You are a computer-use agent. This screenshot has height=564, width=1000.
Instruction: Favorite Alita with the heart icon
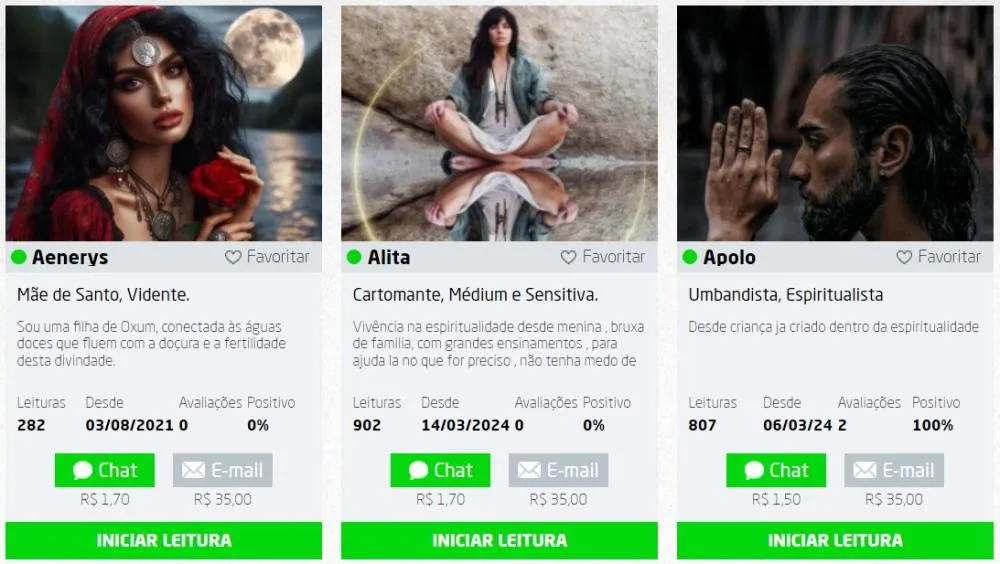[x=568, y=257]
